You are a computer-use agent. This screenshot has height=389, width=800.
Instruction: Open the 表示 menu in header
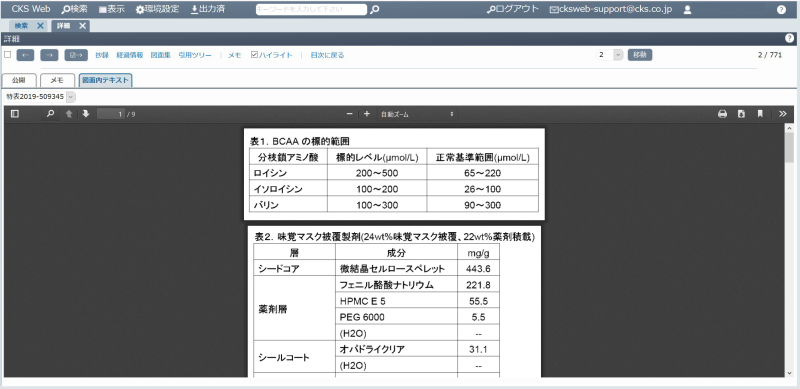pyautogui.click(x=111, y=9)
